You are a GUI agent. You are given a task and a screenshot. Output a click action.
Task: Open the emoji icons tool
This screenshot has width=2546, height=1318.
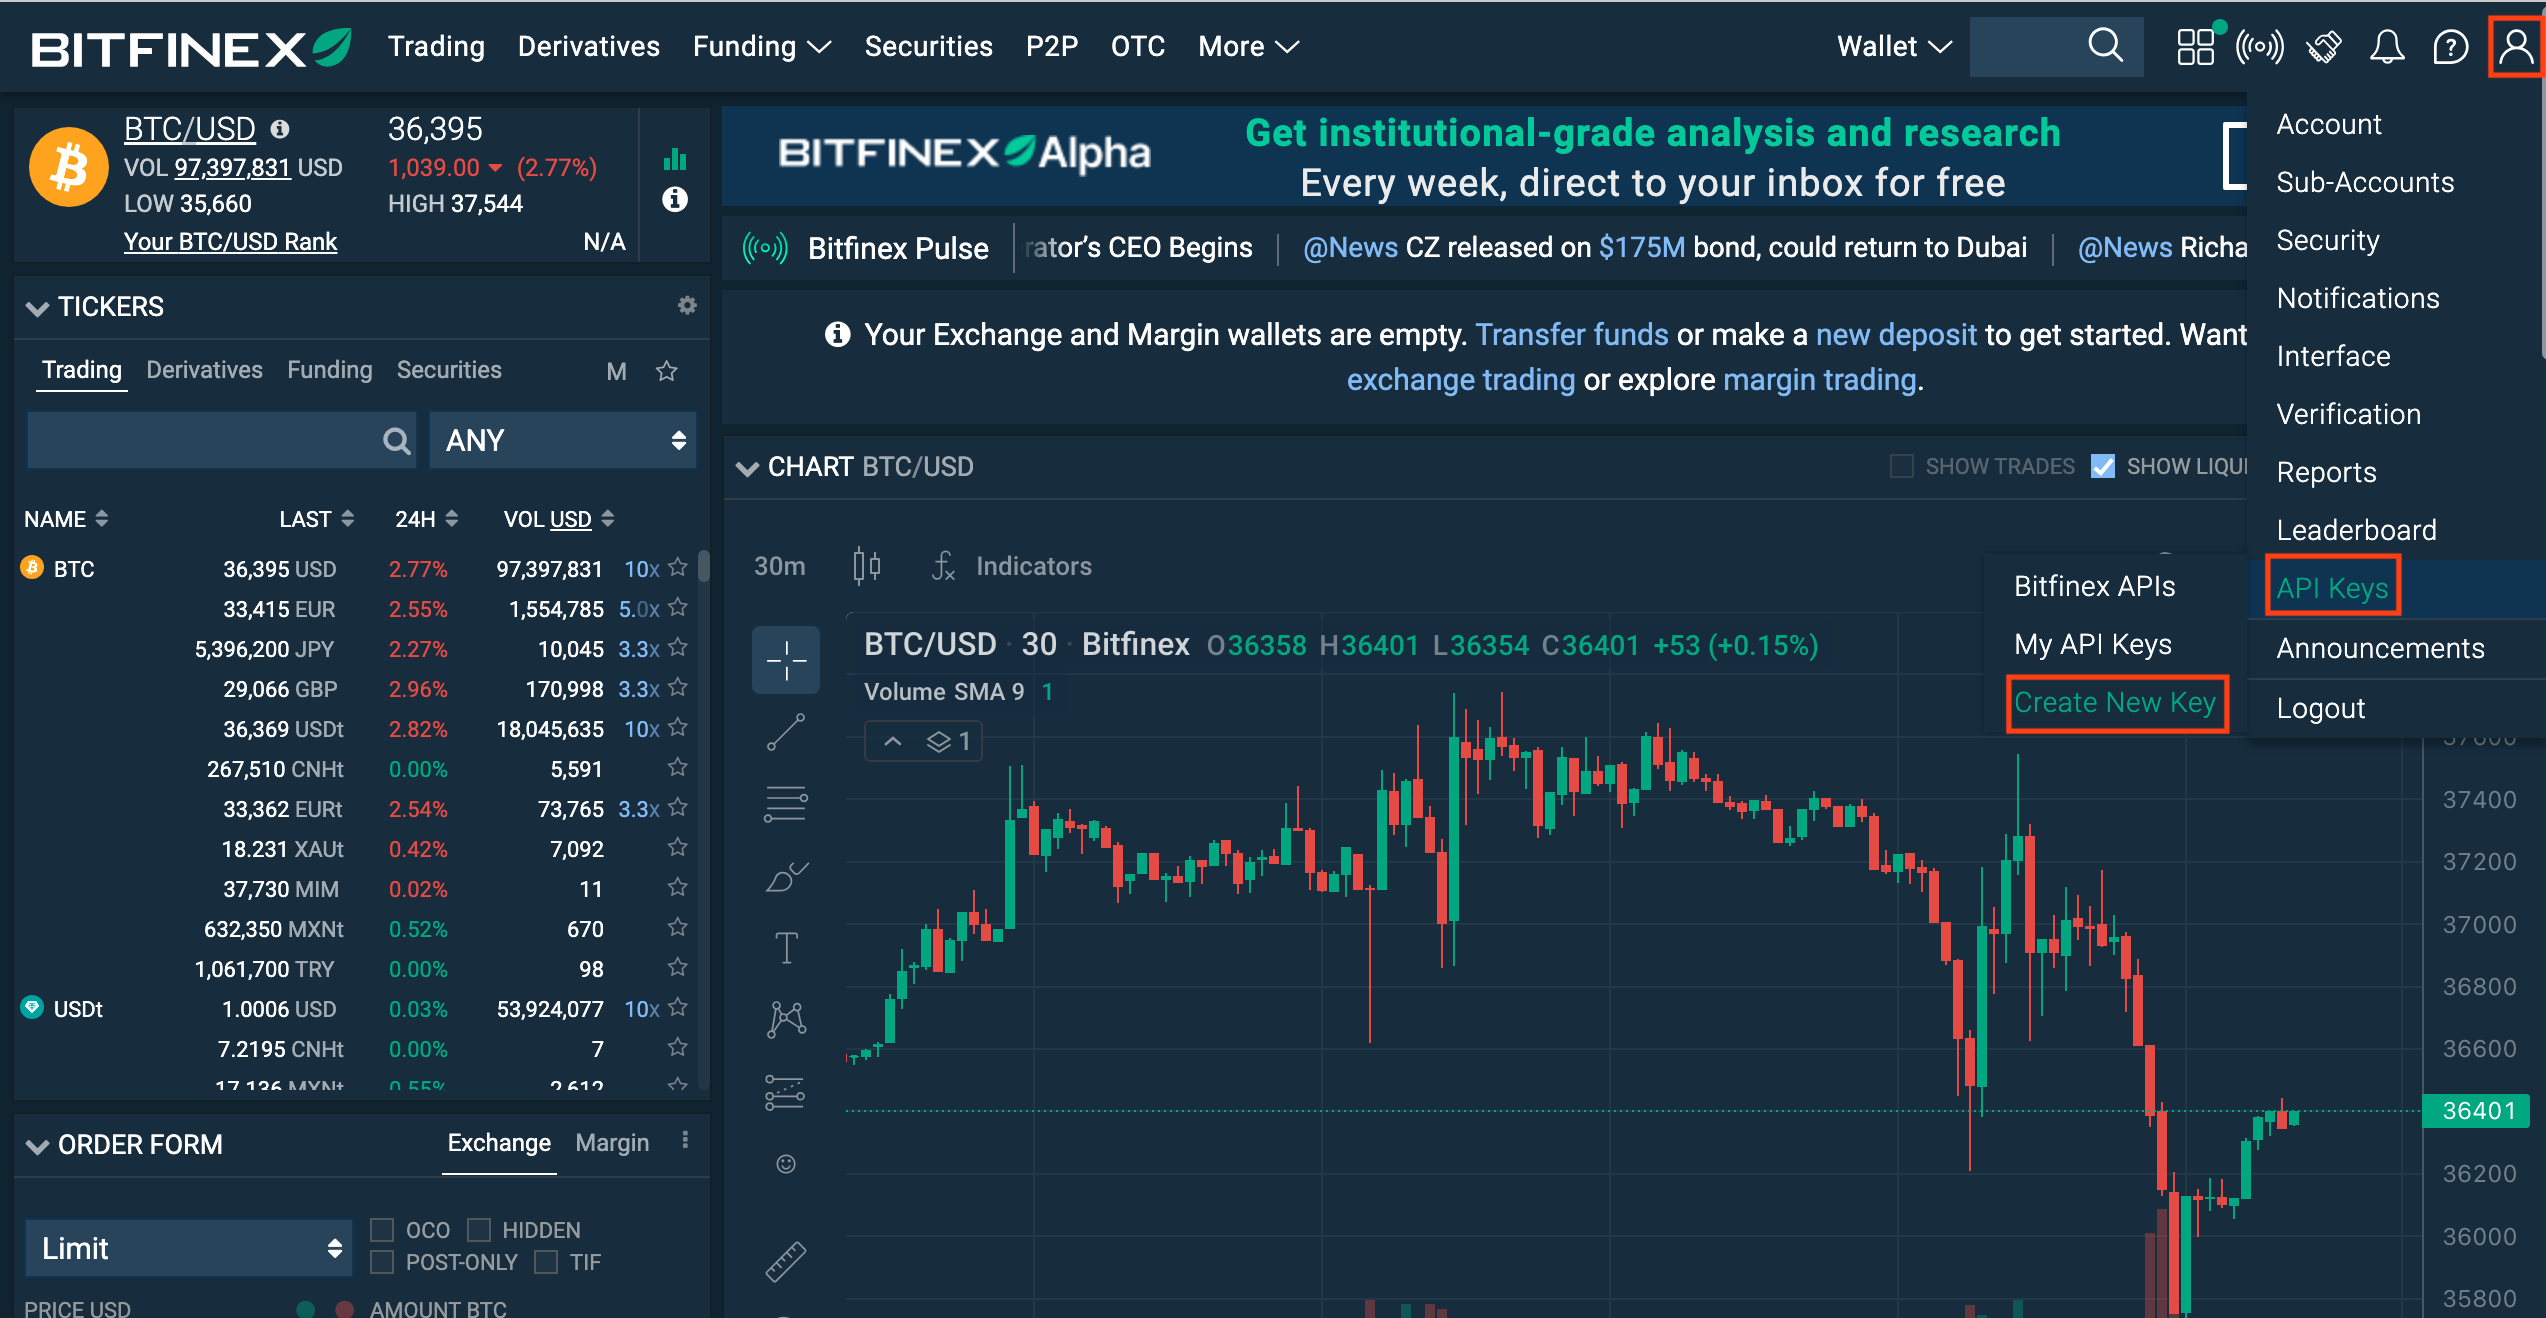point(786,1163)
